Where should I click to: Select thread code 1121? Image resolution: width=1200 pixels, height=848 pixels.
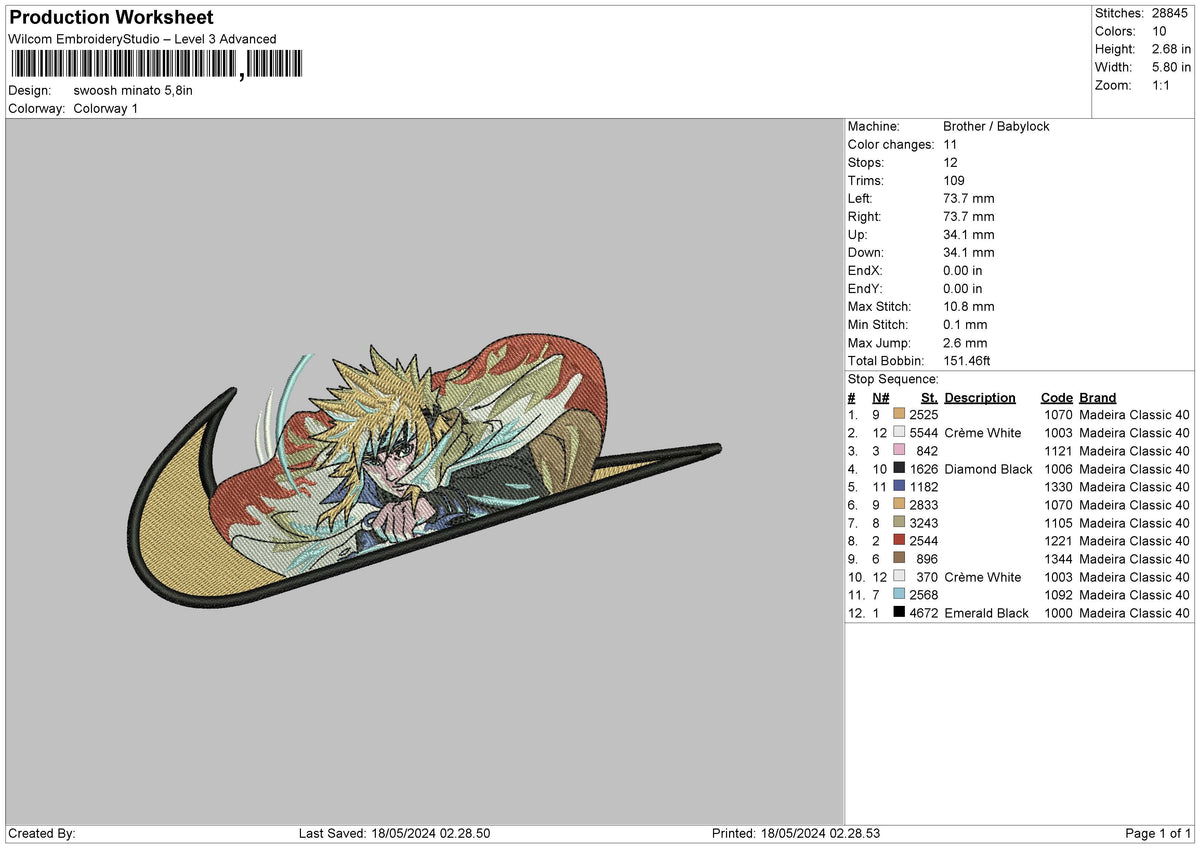[1057, 451]
